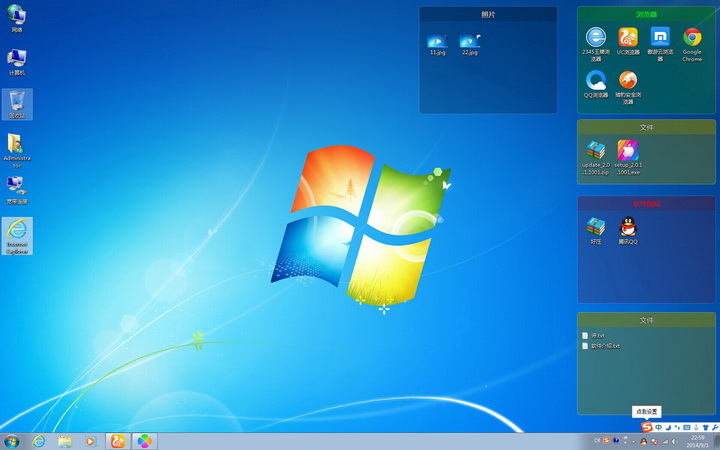Toggle Chinese/English 中 mode on Sogou bar
The height and width of the screenshot is (450, 720).
[x=658, y=428]
